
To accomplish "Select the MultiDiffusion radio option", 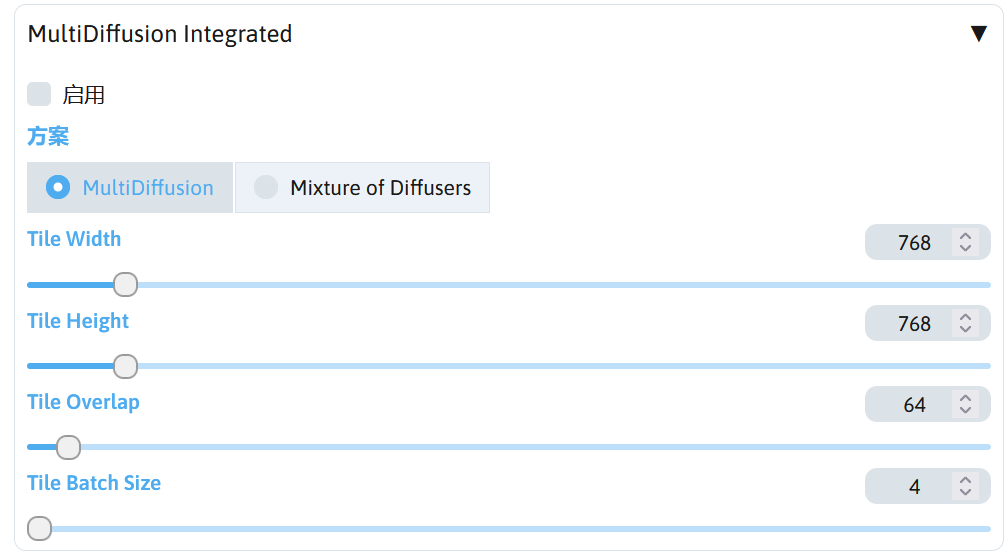I will click(58, 187).
